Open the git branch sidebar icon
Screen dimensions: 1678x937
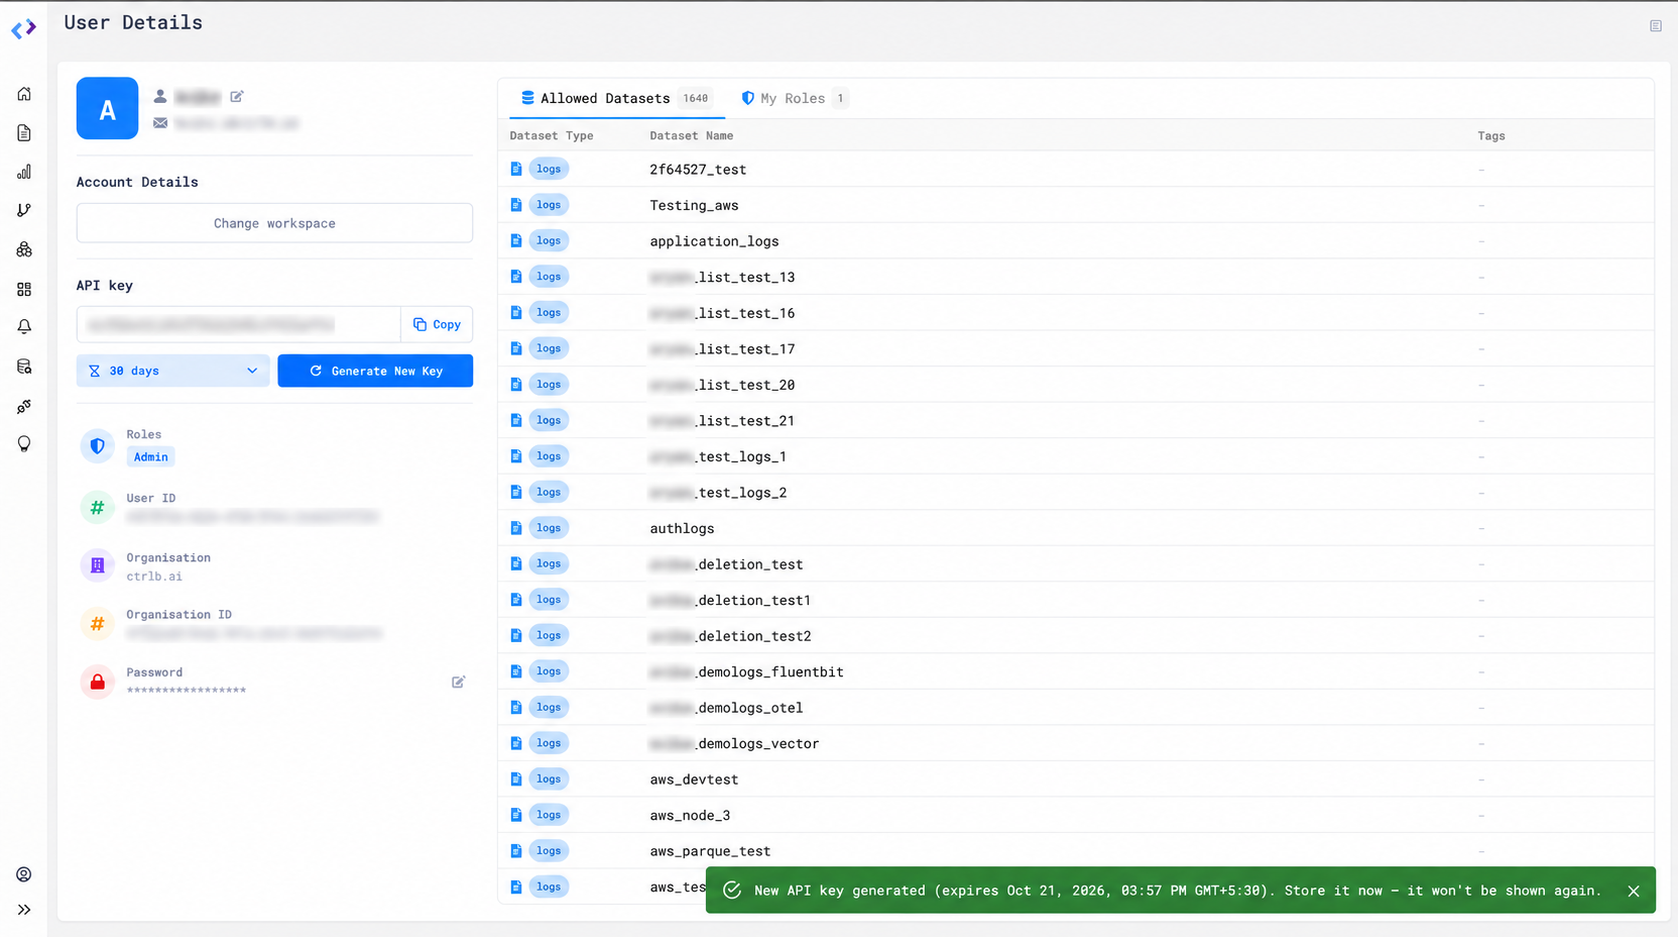pyautogui.click(x=24, y=210)
